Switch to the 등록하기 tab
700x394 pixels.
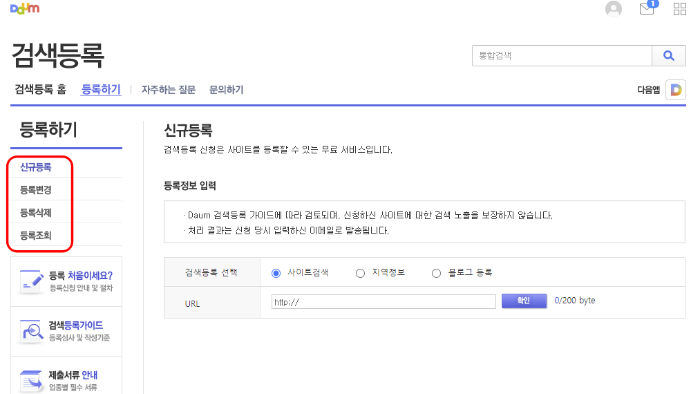pyautogui.click(x=101, y=89)
